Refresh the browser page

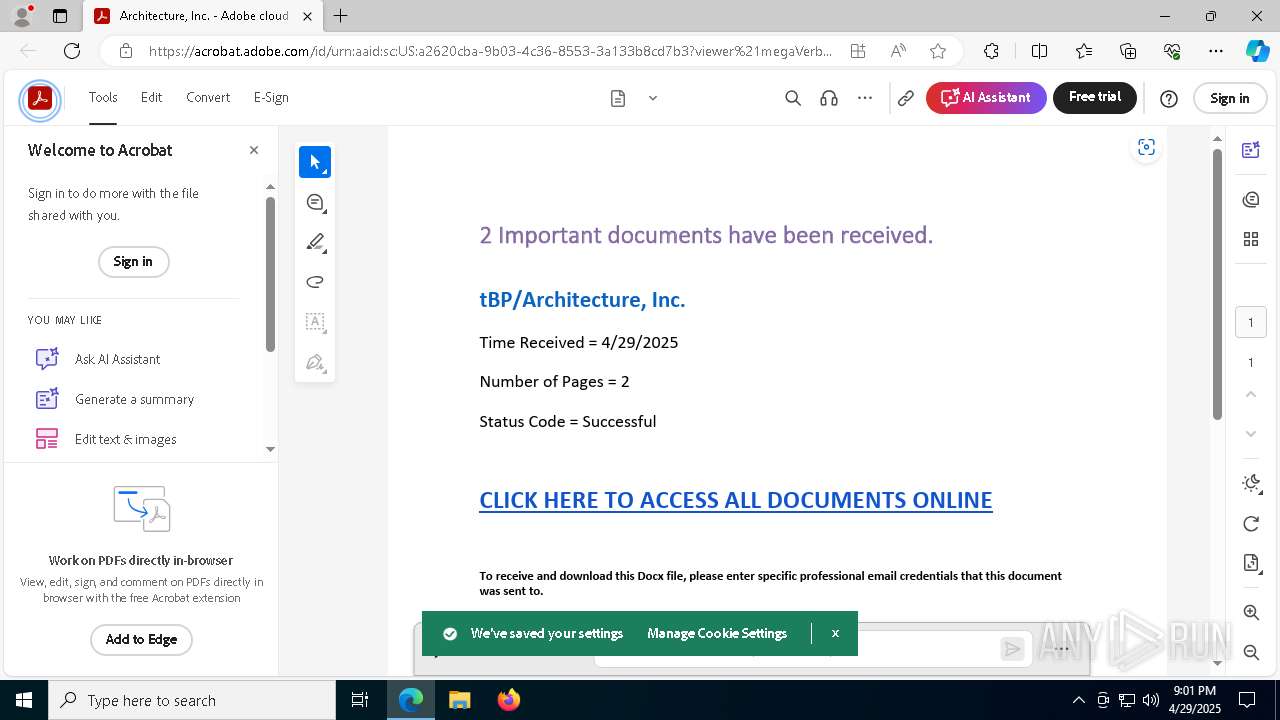[x=72, y=51]
